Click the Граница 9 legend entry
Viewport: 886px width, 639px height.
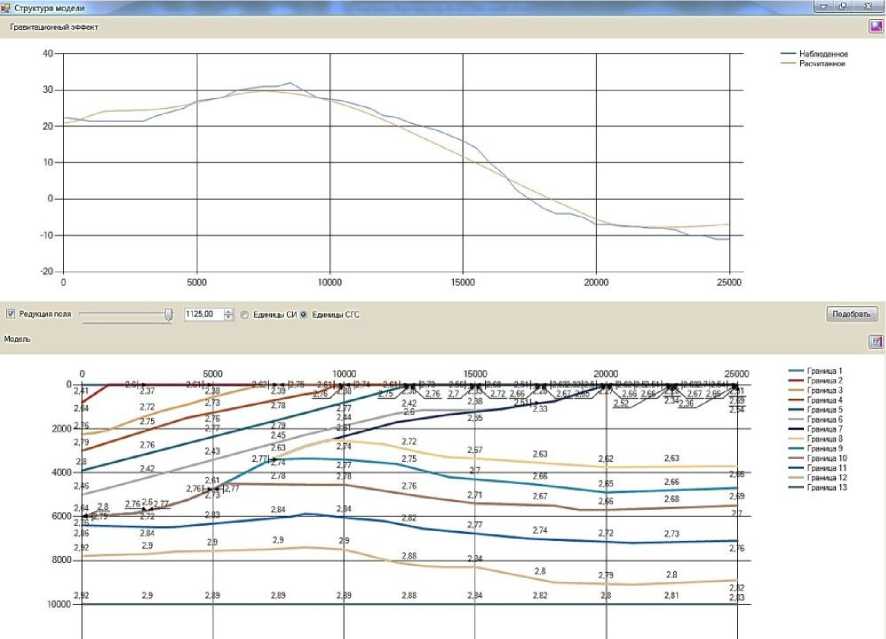tap(815, 449)
